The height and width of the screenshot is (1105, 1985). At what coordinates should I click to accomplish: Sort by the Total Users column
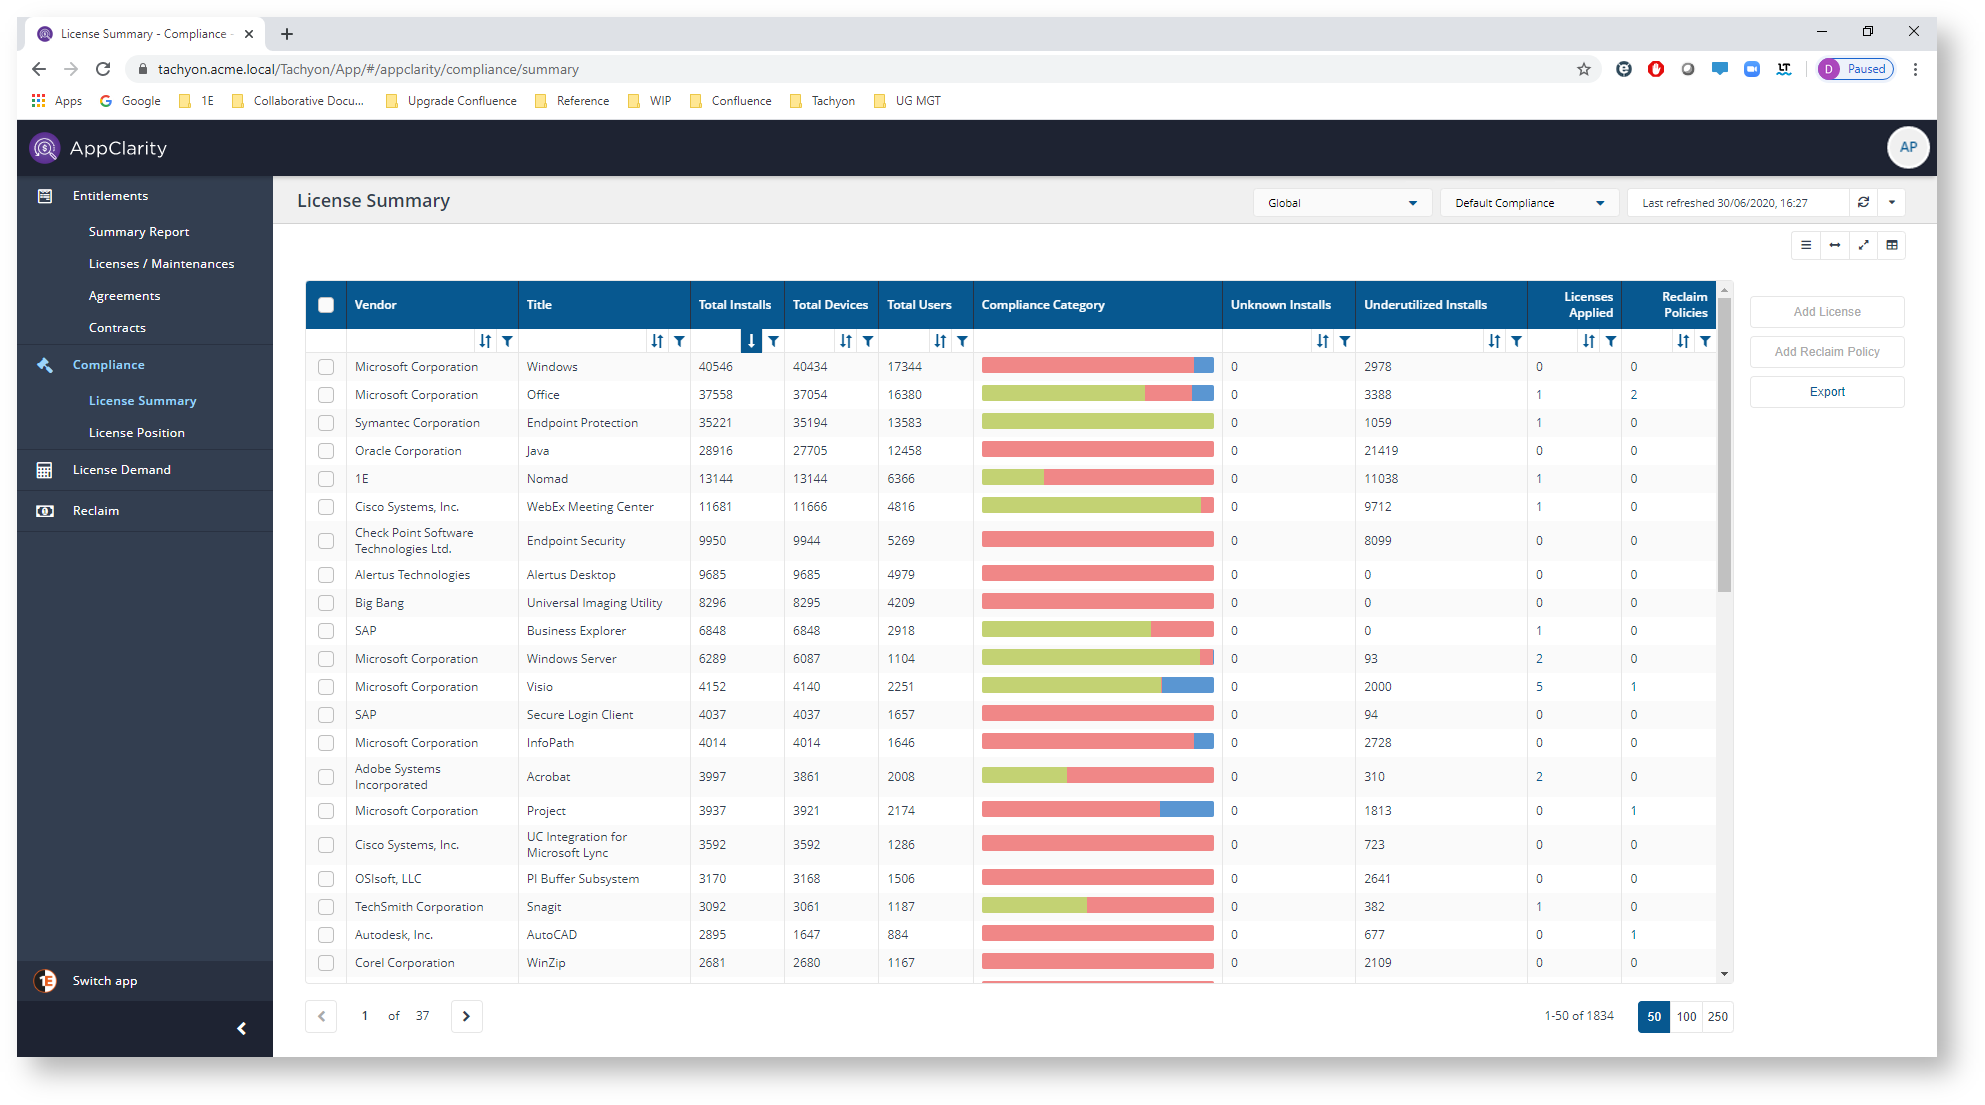(940, 341)
